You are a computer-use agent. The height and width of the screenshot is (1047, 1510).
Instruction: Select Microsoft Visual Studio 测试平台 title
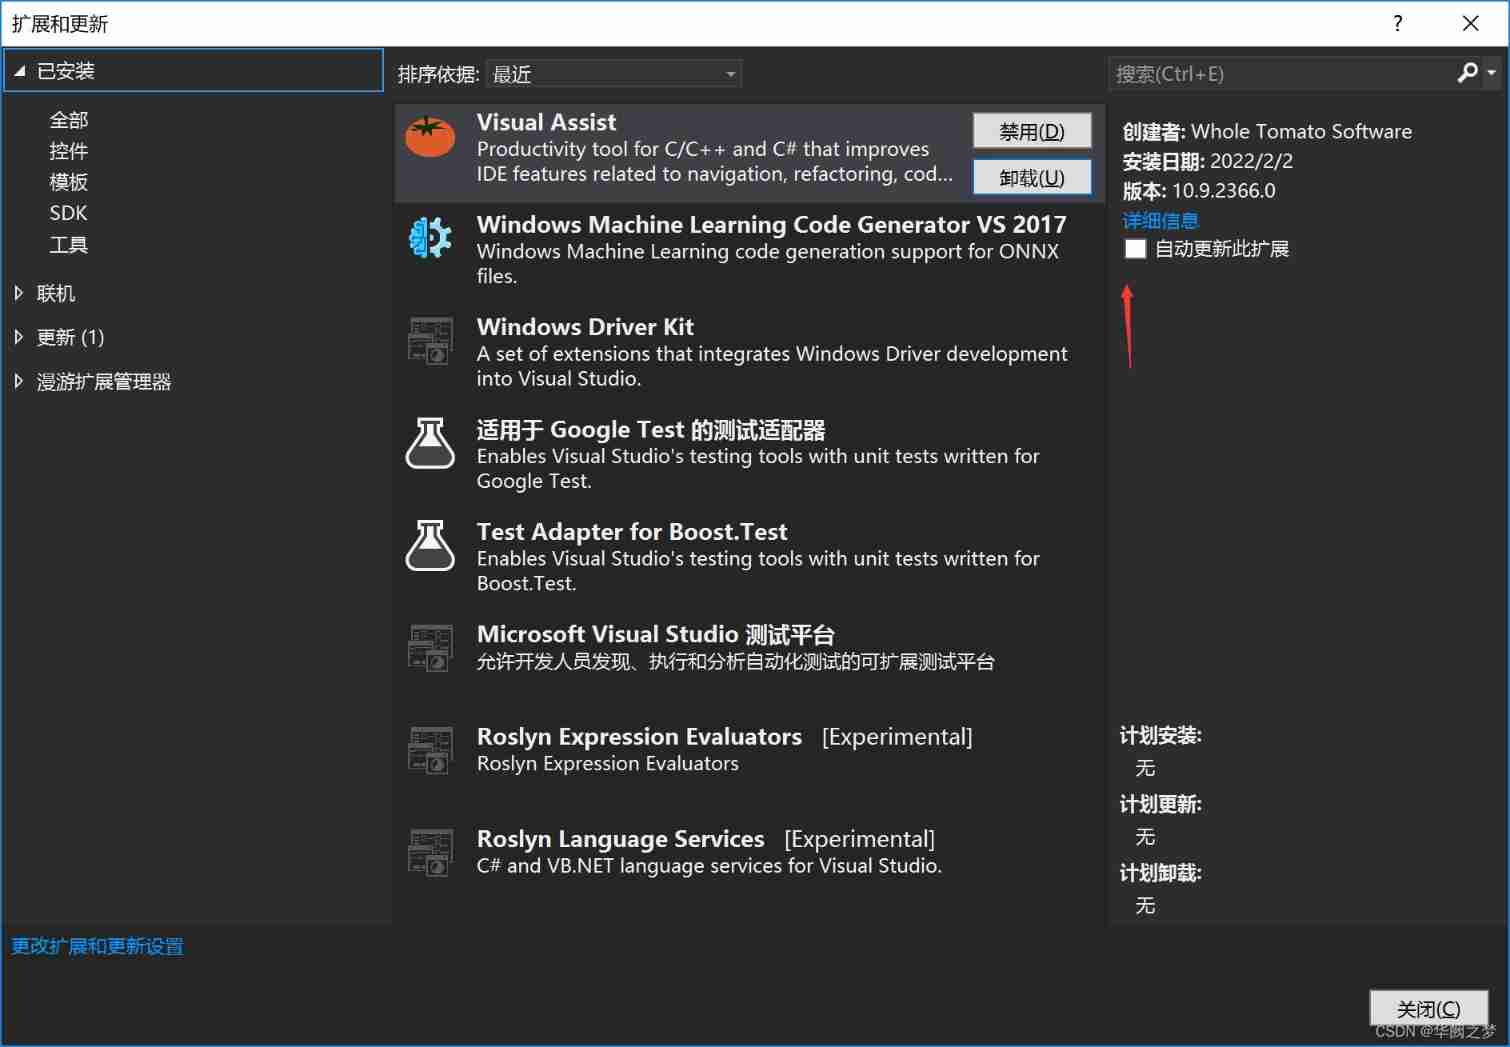(x=655, y=634)
